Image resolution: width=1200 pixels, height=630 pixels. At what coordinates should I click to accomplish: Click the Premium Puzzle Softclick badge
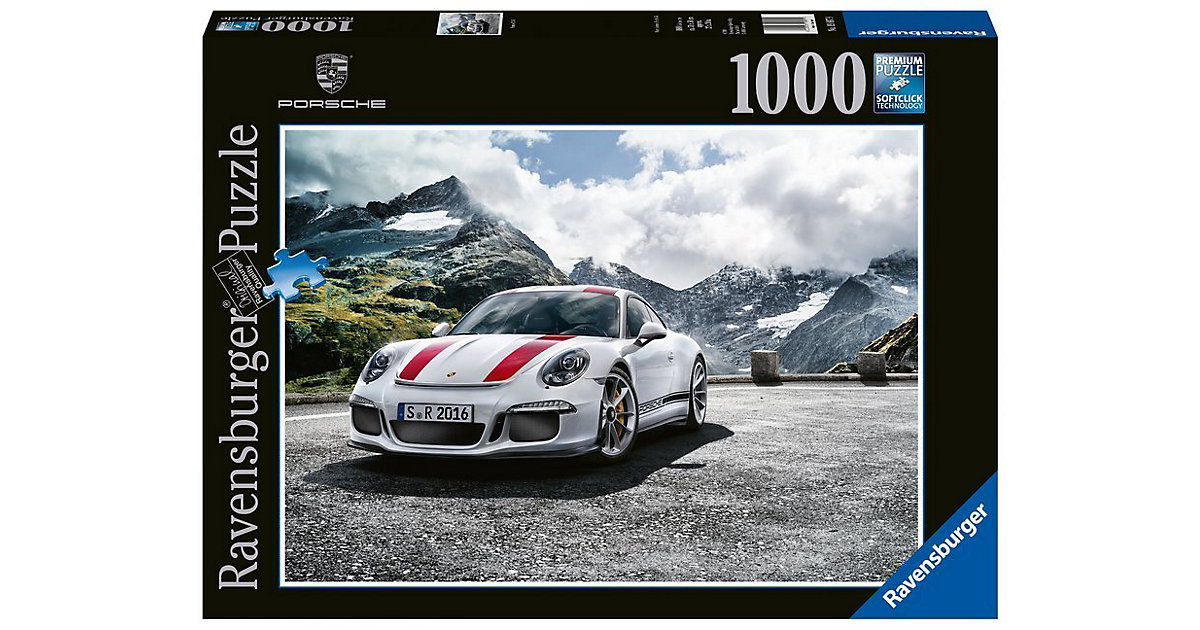coord(899,82)
